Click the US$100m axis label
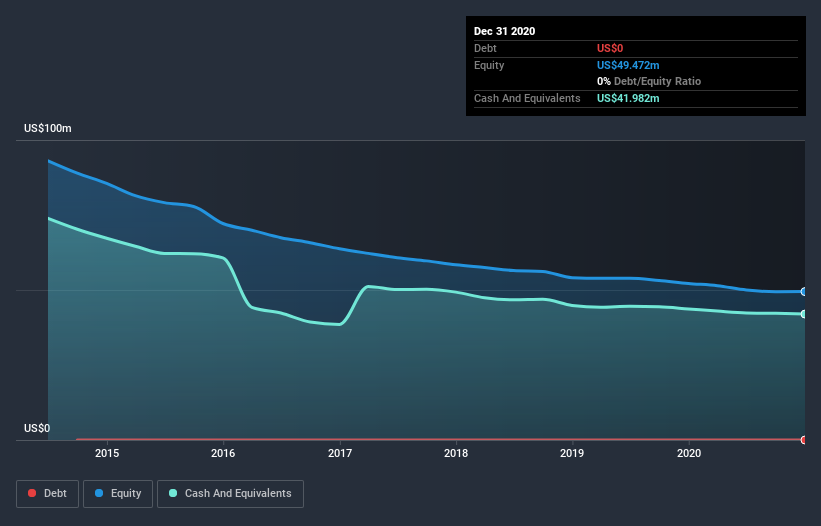Image resolution: width=821 pixels, height=526 pixels. (x=48, y=128)
